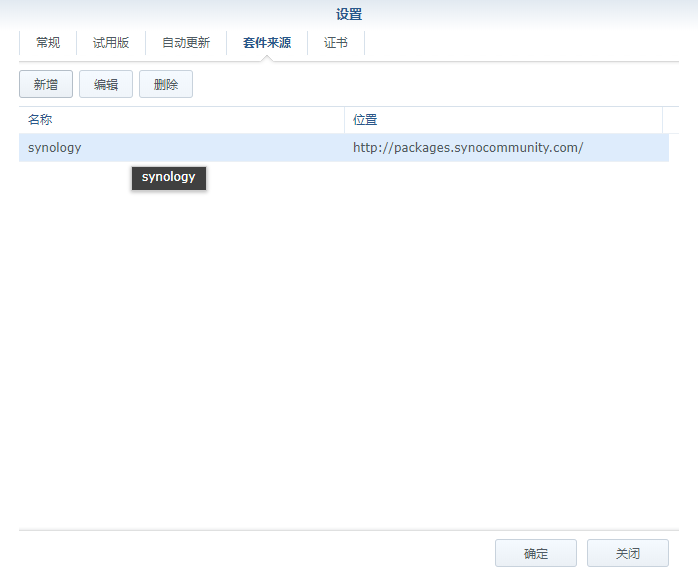The height and width of the screenshot is (573, 698).
Task: Open the 试用版 tab
Action: pyautogui.click(x=111, y=43)
